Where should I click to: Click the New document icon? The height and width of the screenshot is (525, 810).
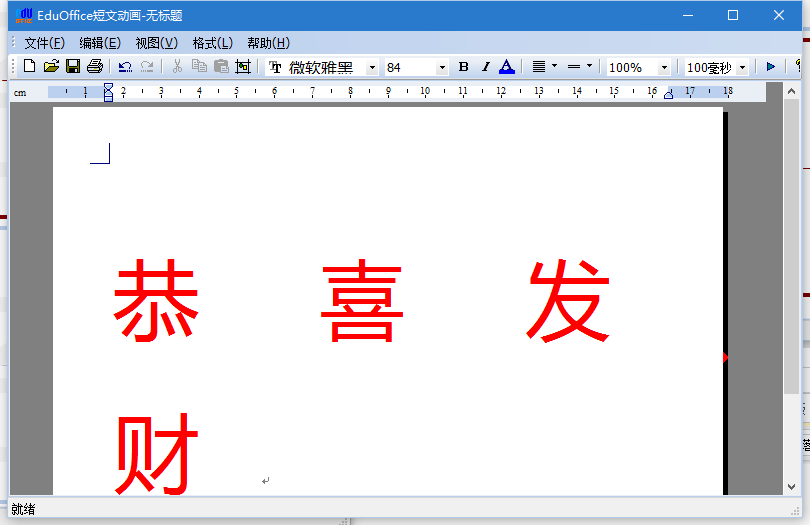pyautogui.click(x=29, y=67)
